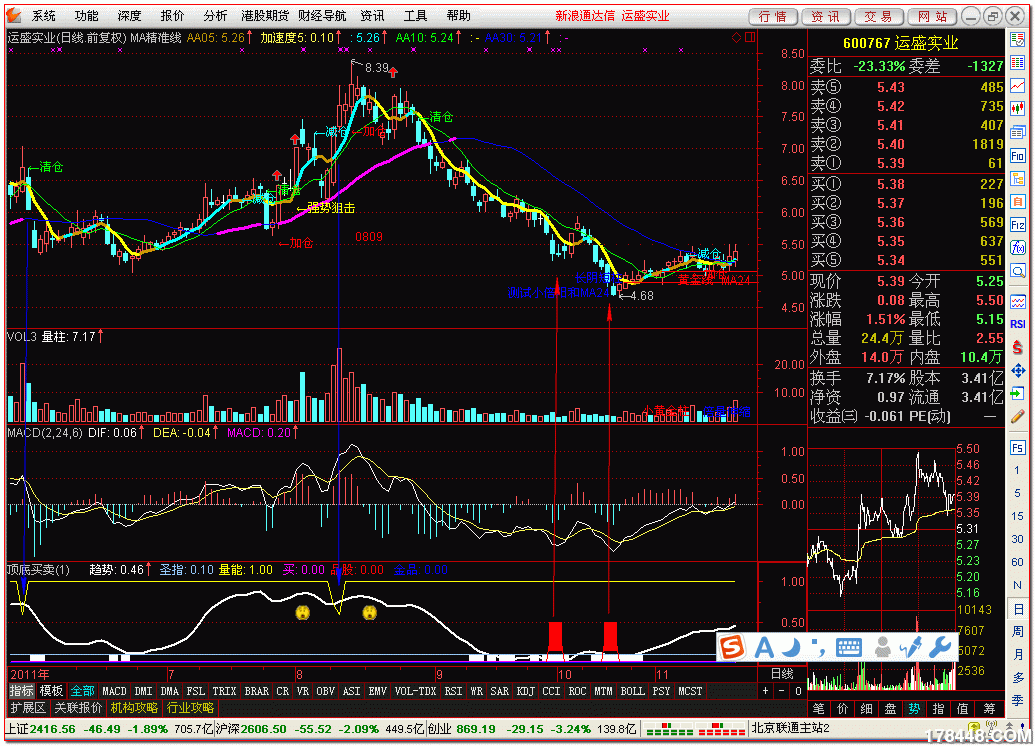Viewport: 1035px width, 746px height.
Task: Click the red S dollar icon in sidebar
Action: click(1017, 348)
